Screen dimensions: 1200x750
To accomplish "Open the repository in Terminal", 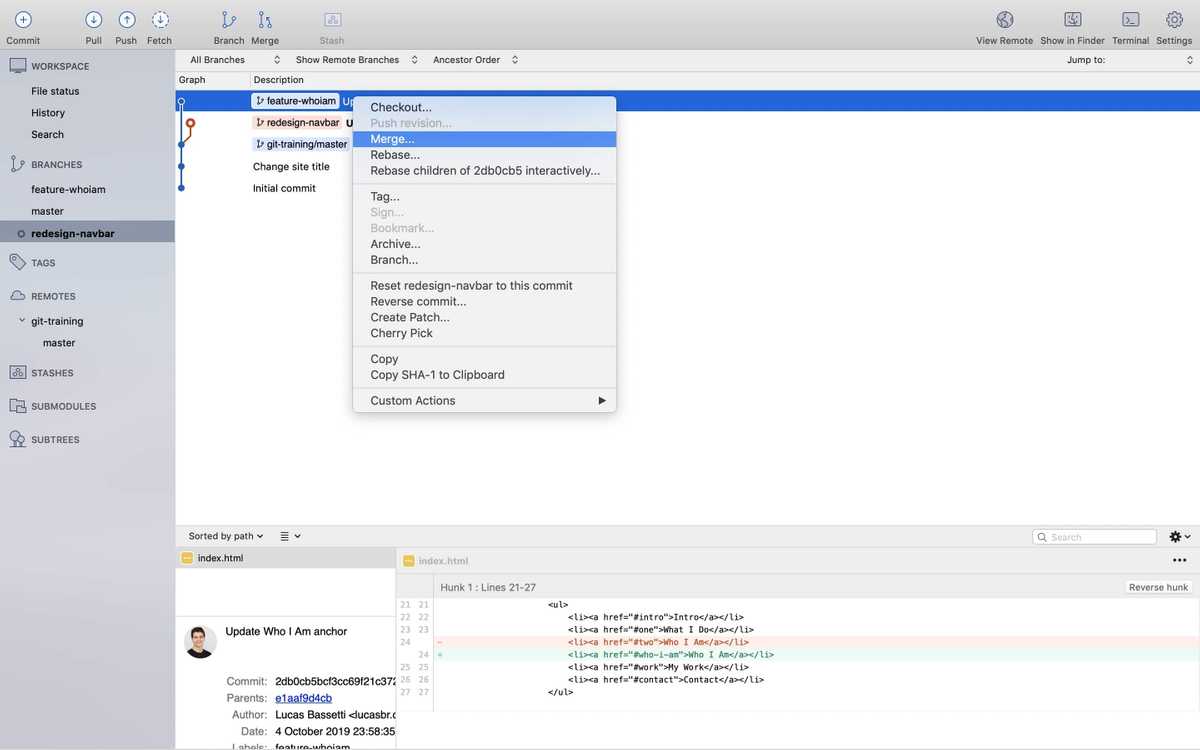I will (1130, 20).
